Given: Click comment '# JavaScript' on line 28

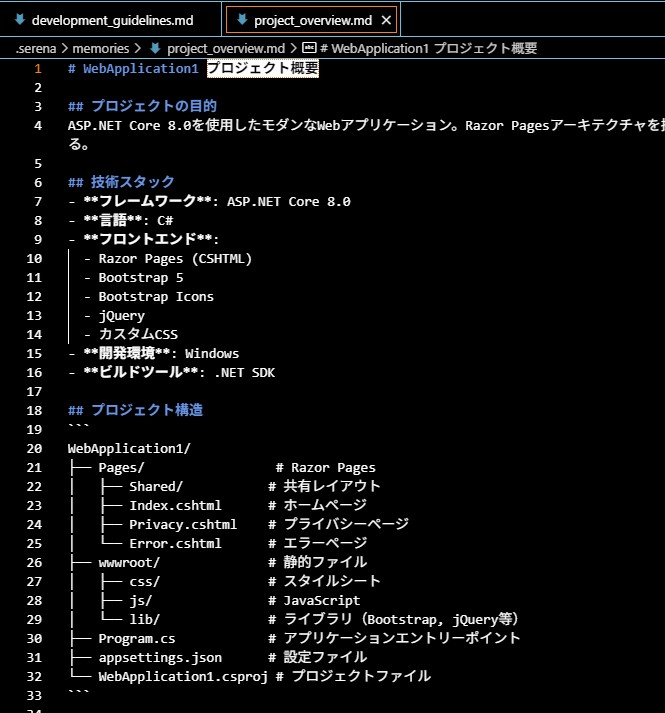Looking at the screenshot, I should 314,601.
